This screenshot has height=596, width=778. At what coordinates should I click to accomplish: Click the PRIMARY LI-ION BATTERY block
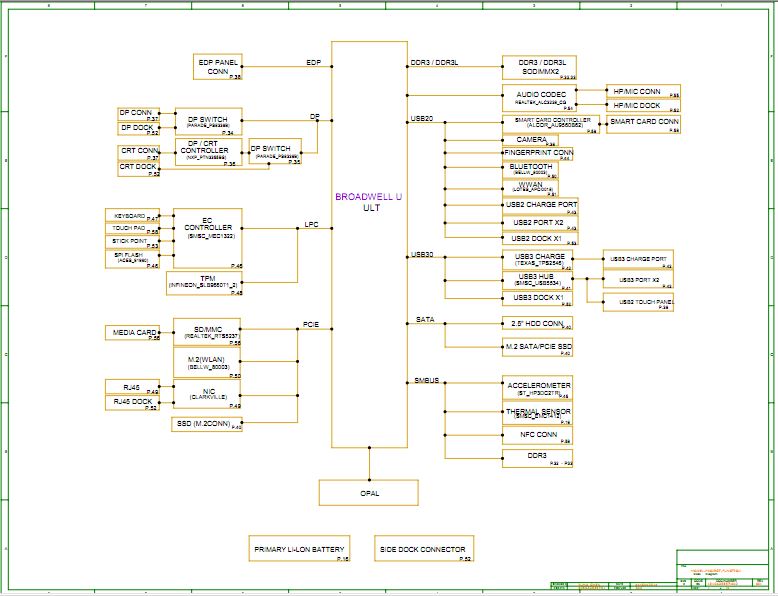[x=300, y=549]
